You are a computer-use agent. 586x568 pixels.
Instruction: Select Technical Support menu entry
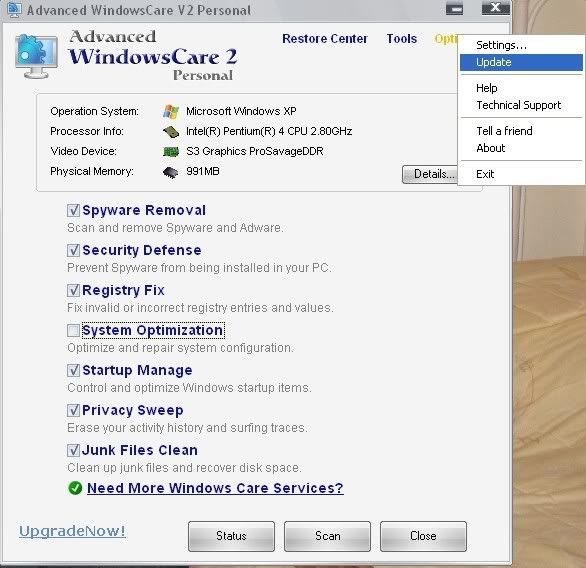click(521, 105)
